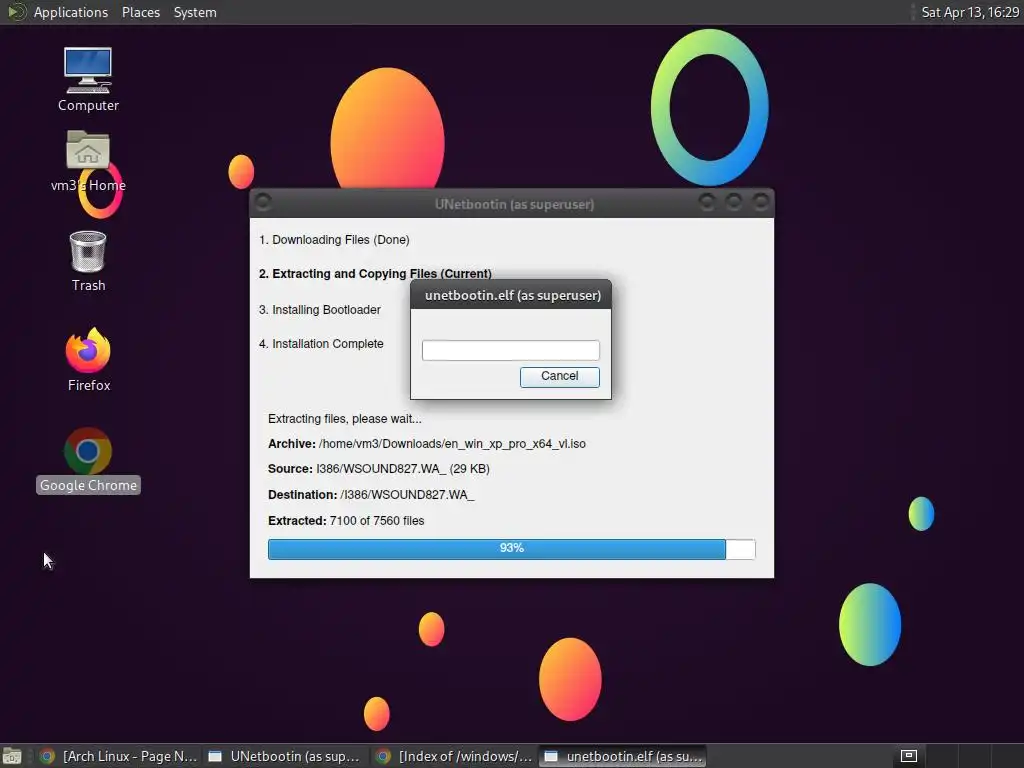Click the '1. Downloading Files (Done)' step

click(334, 240)
